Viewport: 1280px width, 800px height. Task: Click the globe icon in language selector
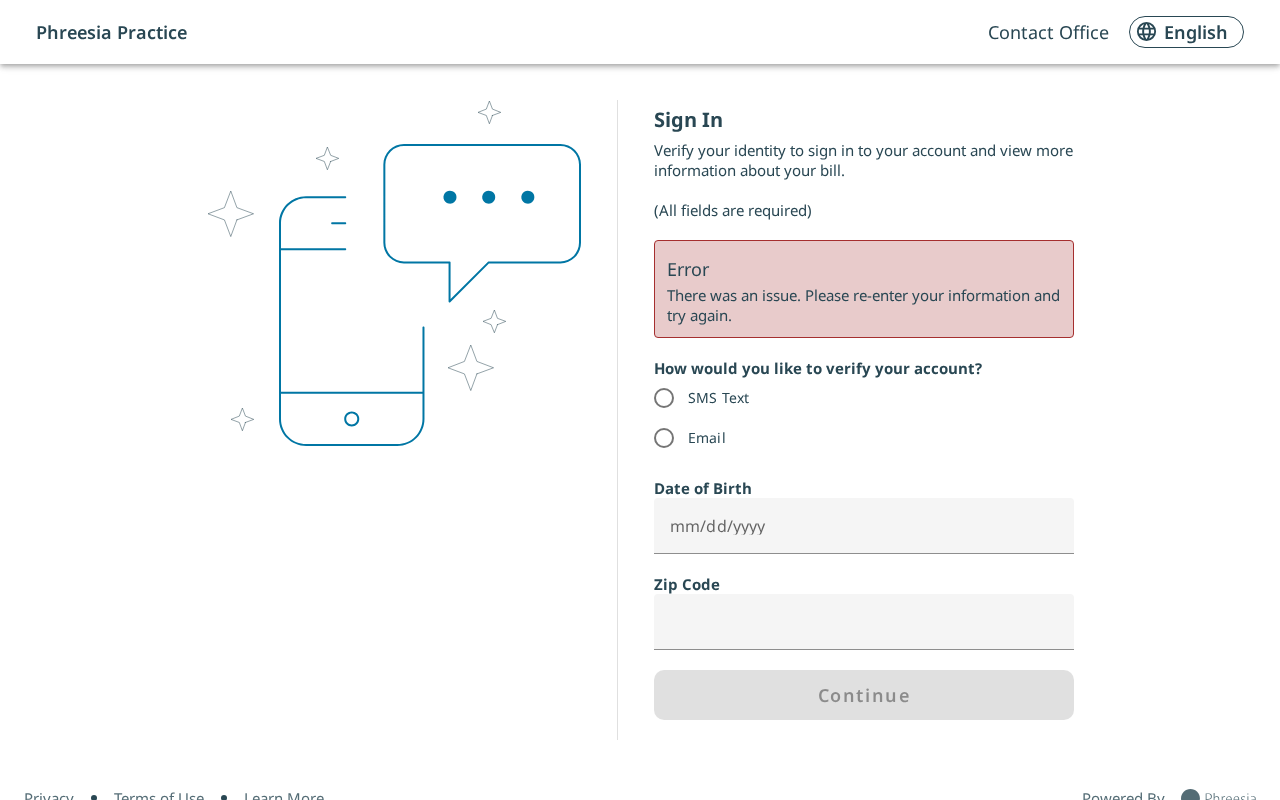click(x=1147, y=32)
